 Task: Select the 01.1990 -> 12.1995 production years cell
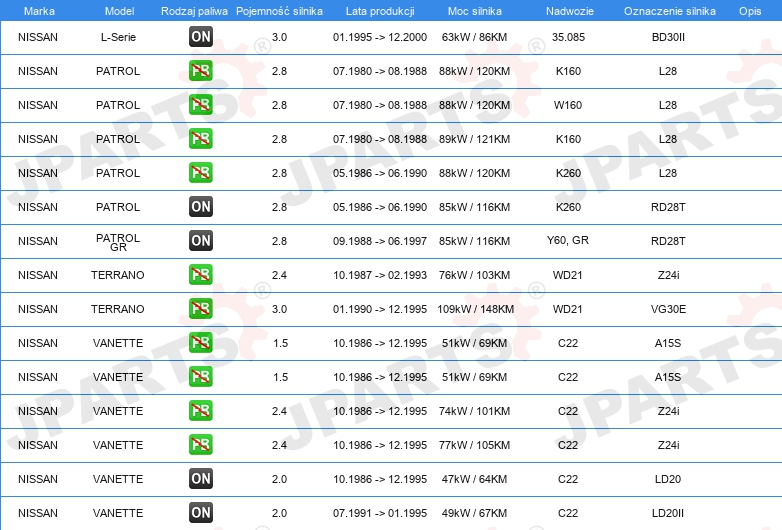[x=380, y=309]
